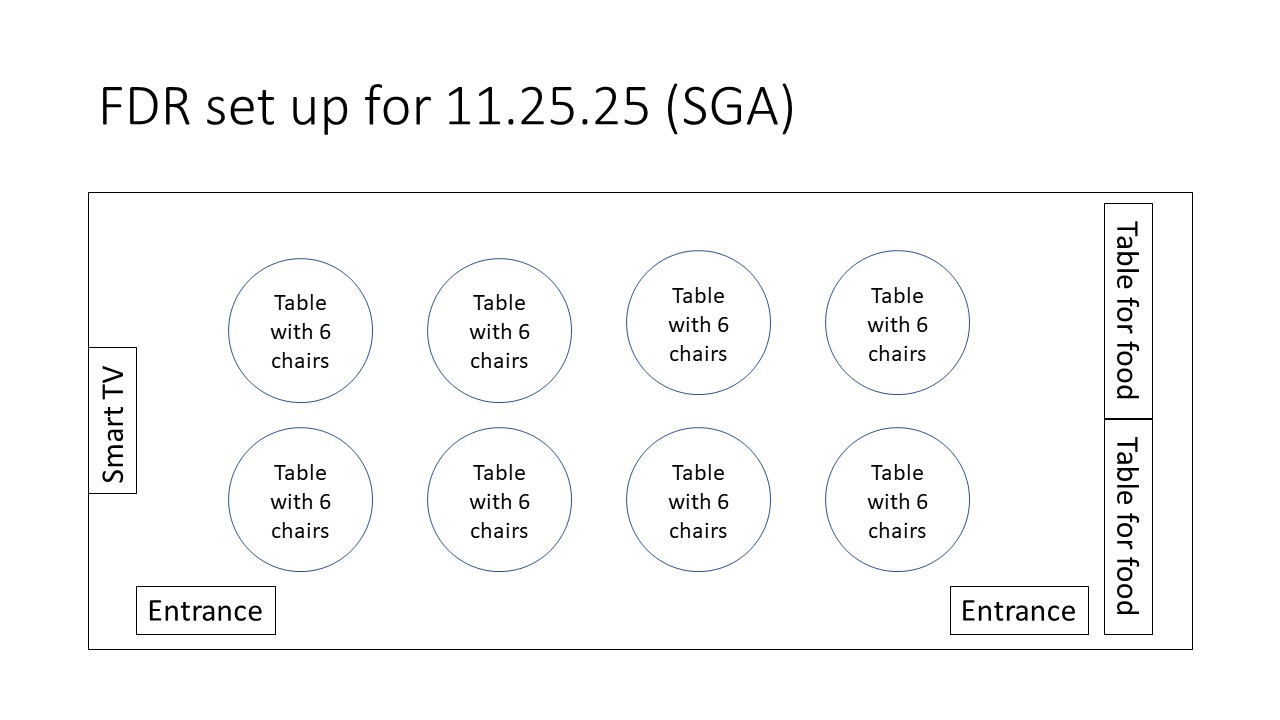The width and height of the screenshot is (1280, 720).
Task: Click the upper Table for food box
Action: point(1128,311)
